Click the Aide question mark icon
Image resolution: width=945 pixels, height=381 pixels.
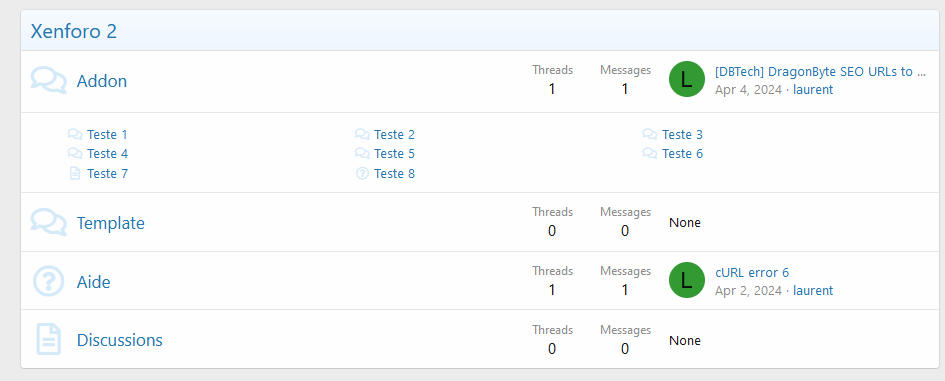point(48,282)
